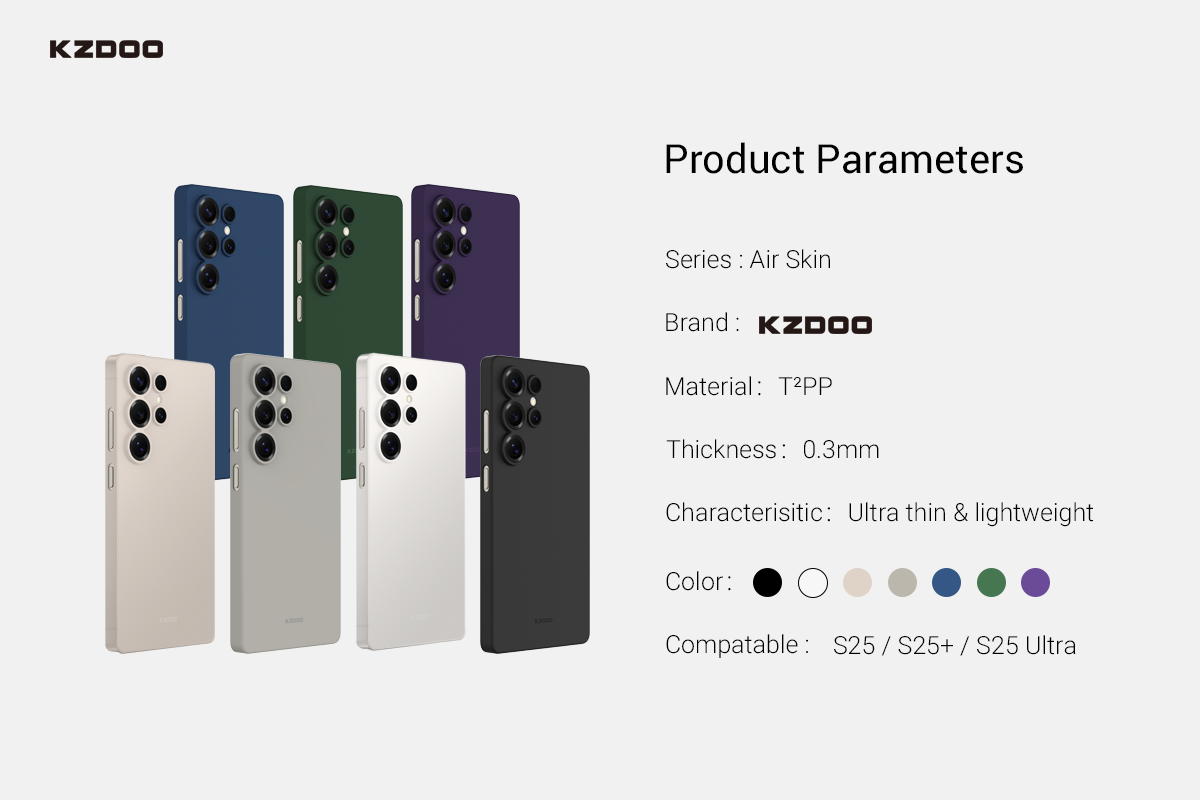Select the white color swatch
This screenshot has width=1200, height=800.
coord(813,582)
